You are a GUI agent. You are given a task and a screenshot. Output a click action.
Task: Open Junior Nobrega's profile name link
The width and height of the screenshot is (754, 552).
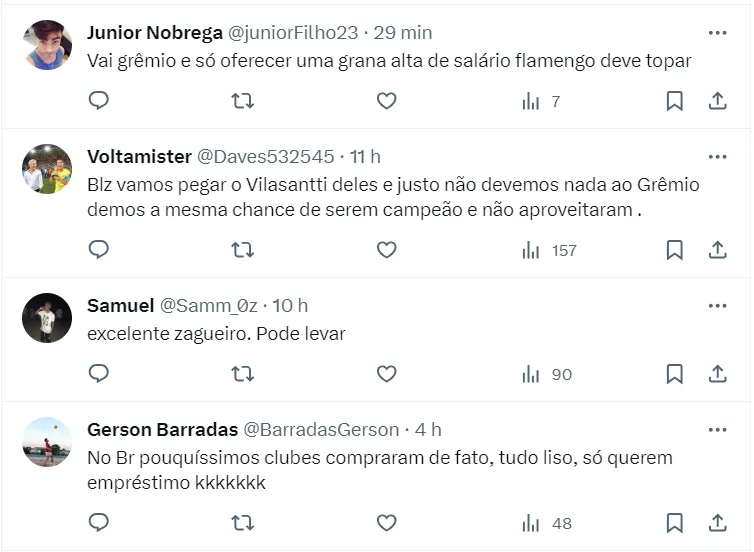pyautogui.click(x=155, y=32)
